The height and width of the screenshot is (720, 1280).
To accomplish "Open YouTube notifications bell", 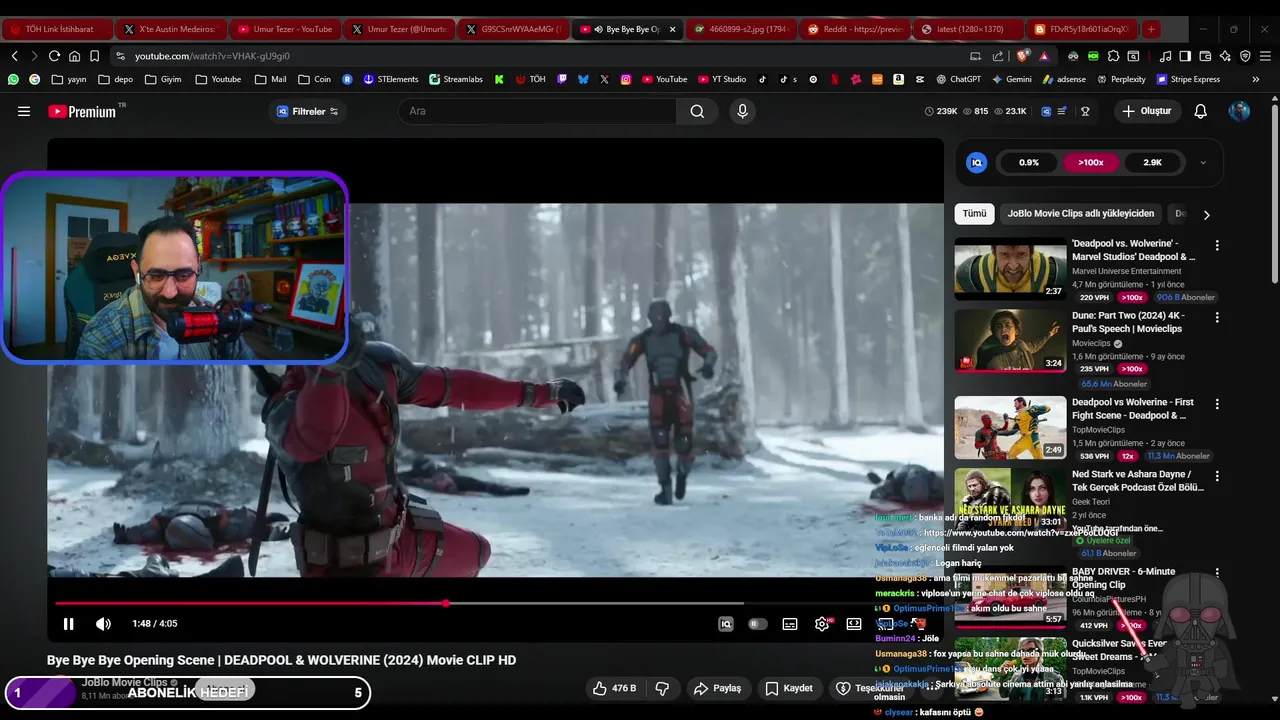I will click(1201, 111).
